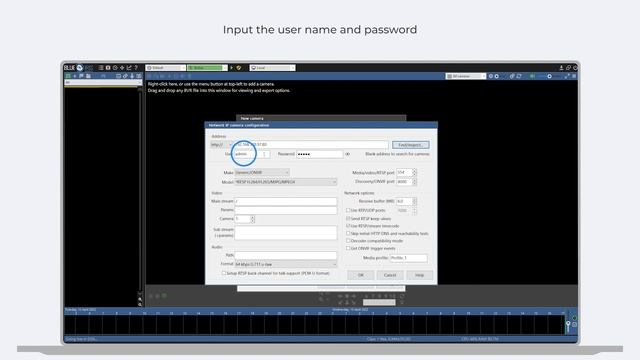Click the Params input field

pos(286,210)
